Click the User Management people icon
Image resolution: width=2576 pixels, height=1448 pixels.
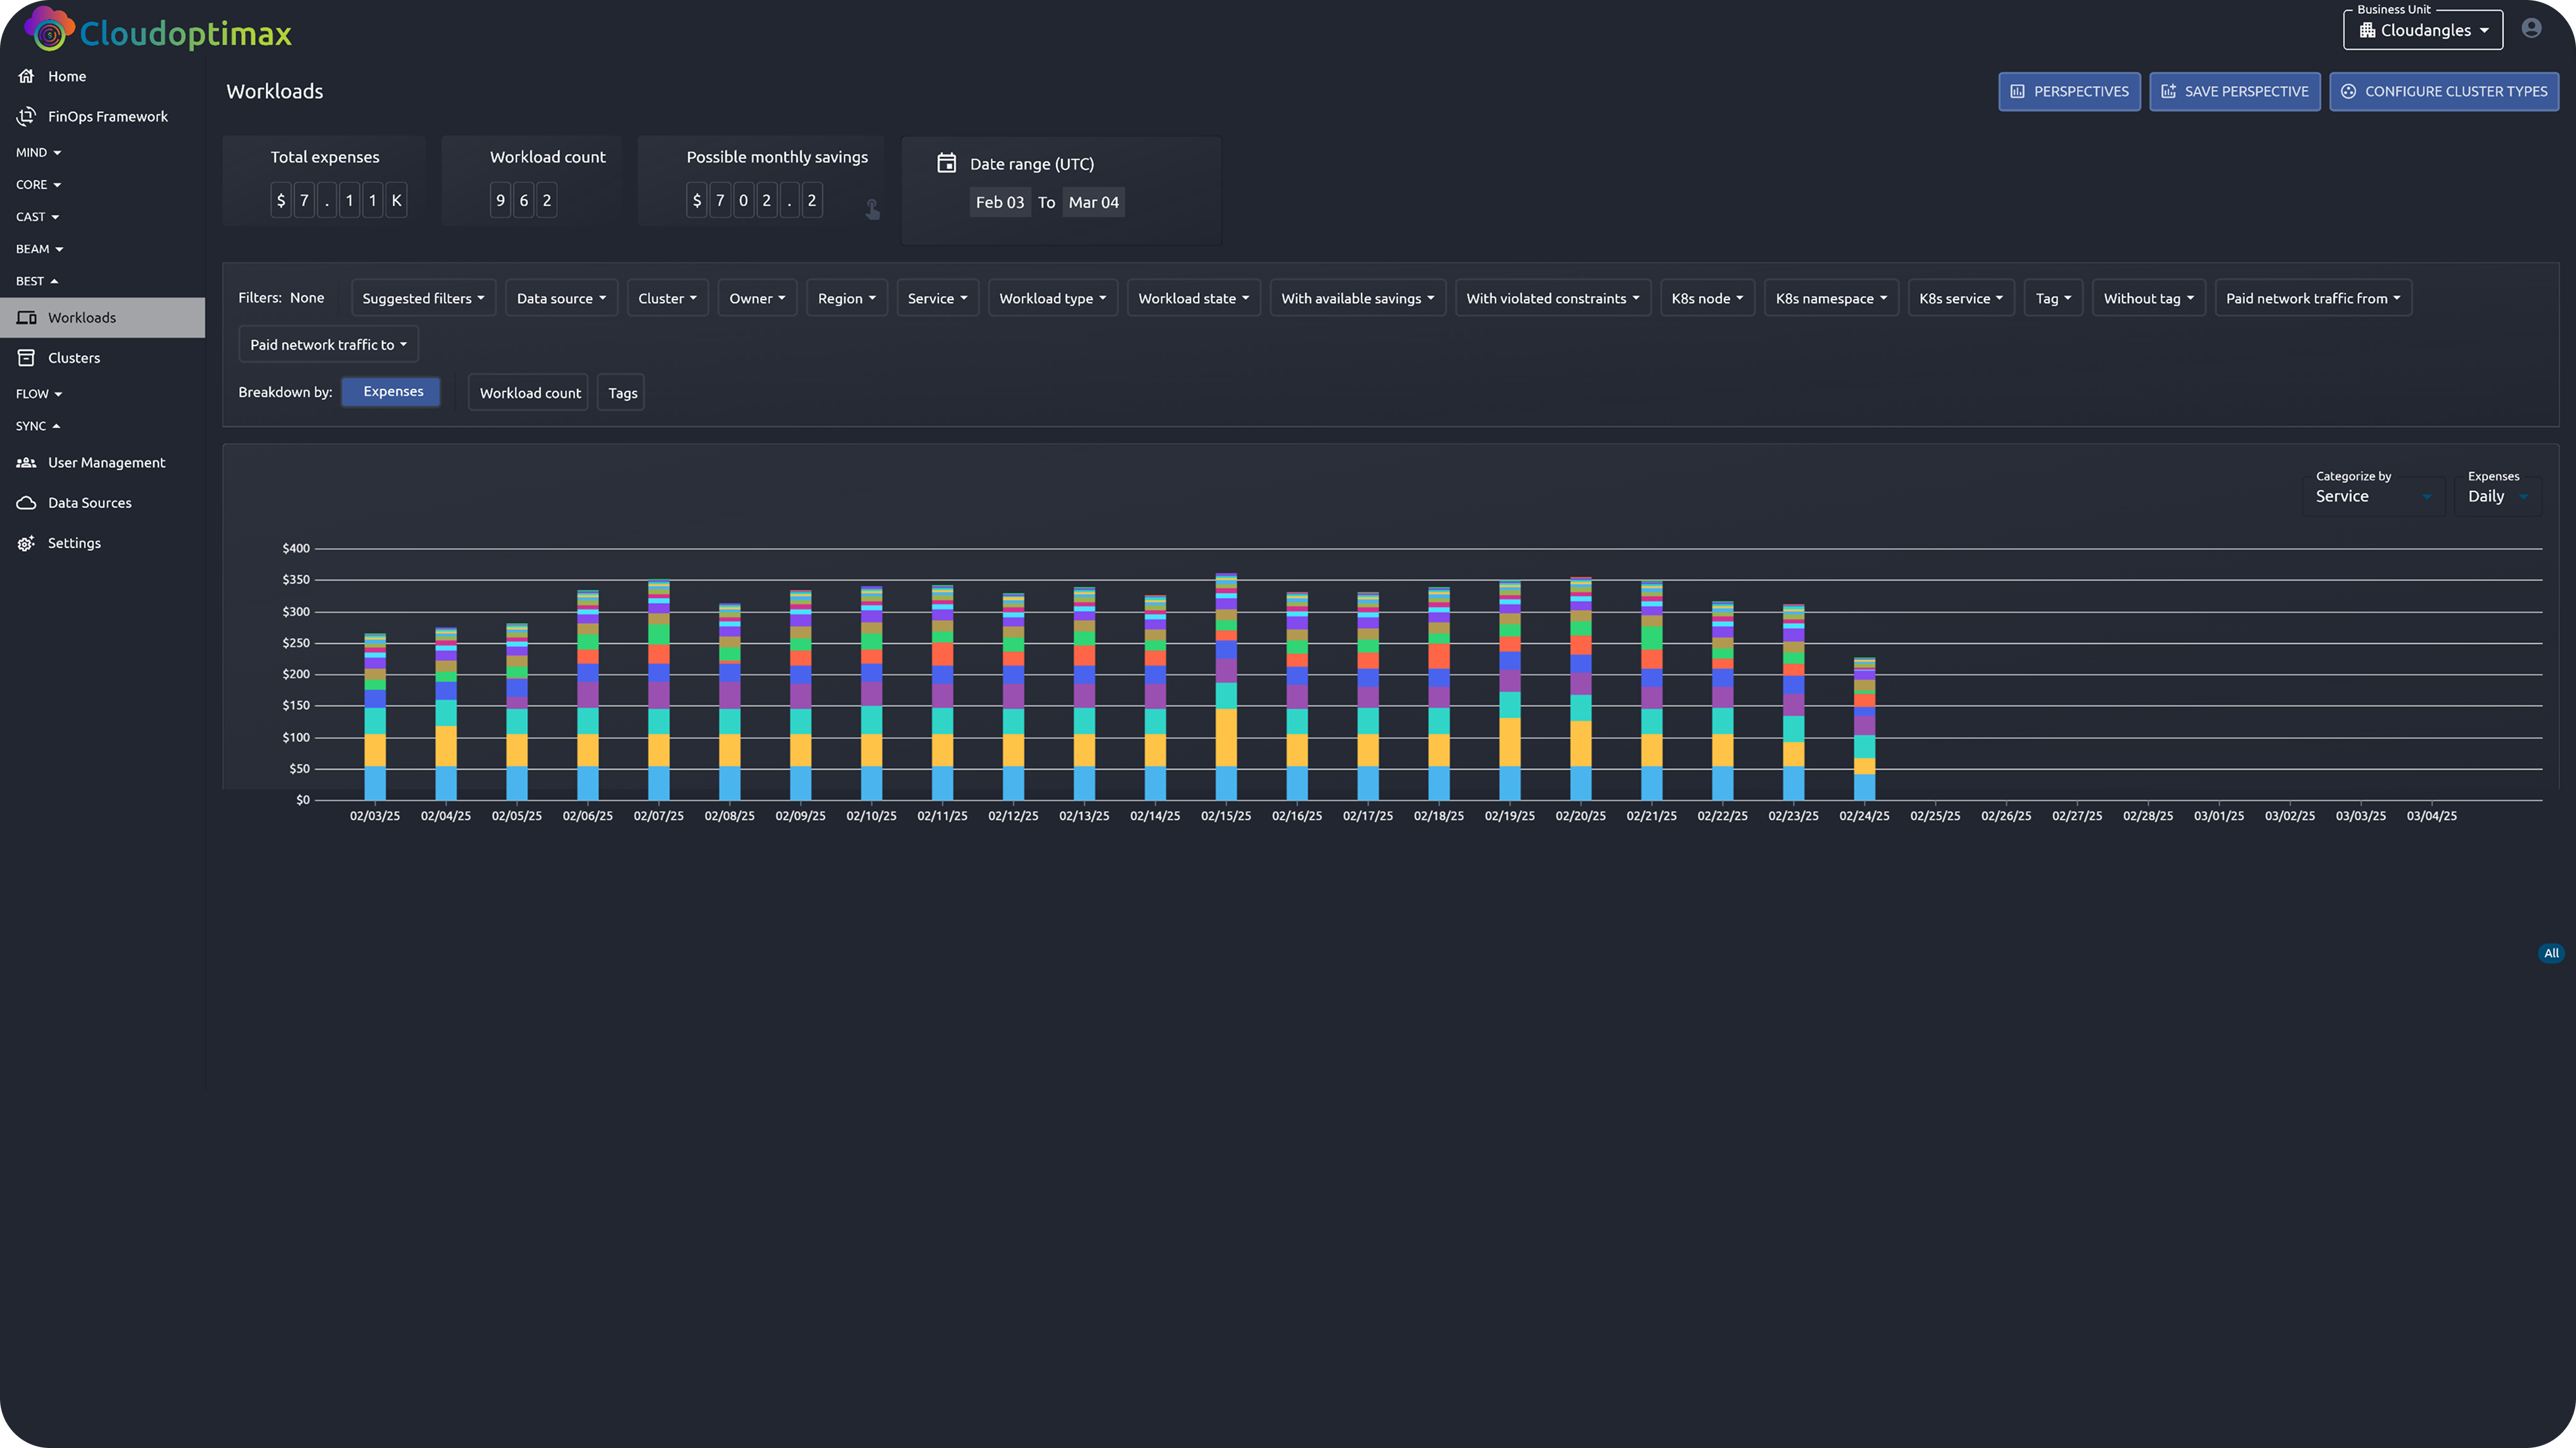27,462
